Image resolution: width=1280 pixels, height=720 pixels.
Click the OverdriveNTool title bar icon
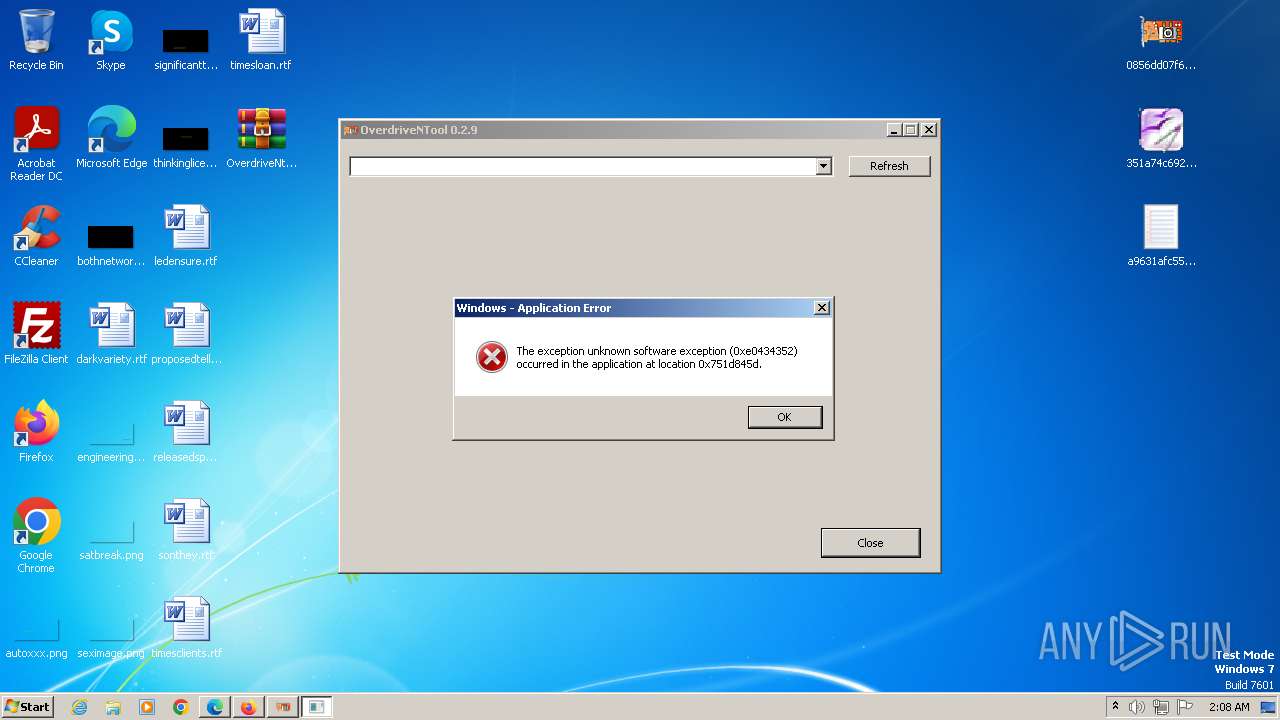pos(350,130)
